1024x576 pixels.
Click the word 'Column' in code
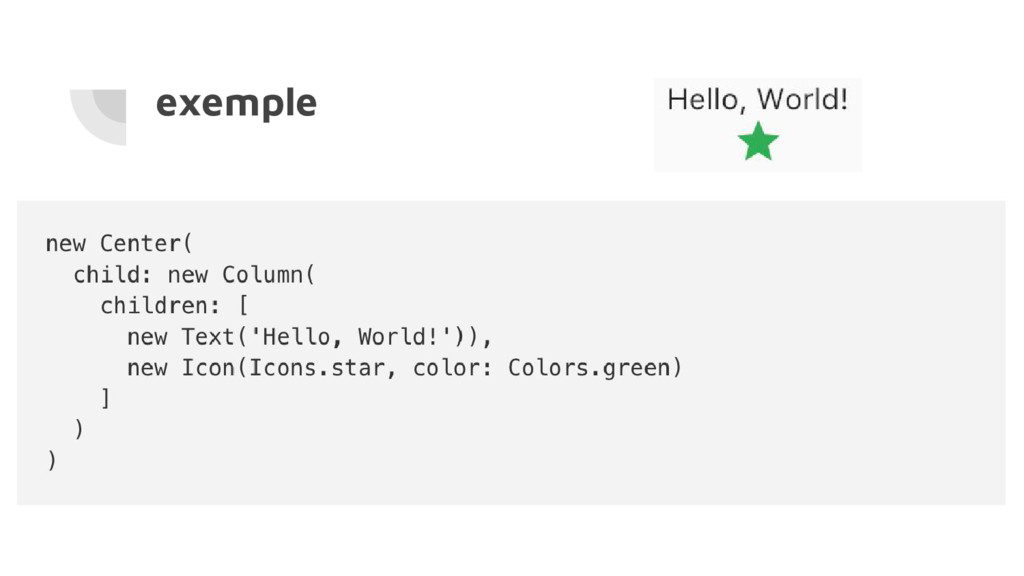(x=262, y=274)
